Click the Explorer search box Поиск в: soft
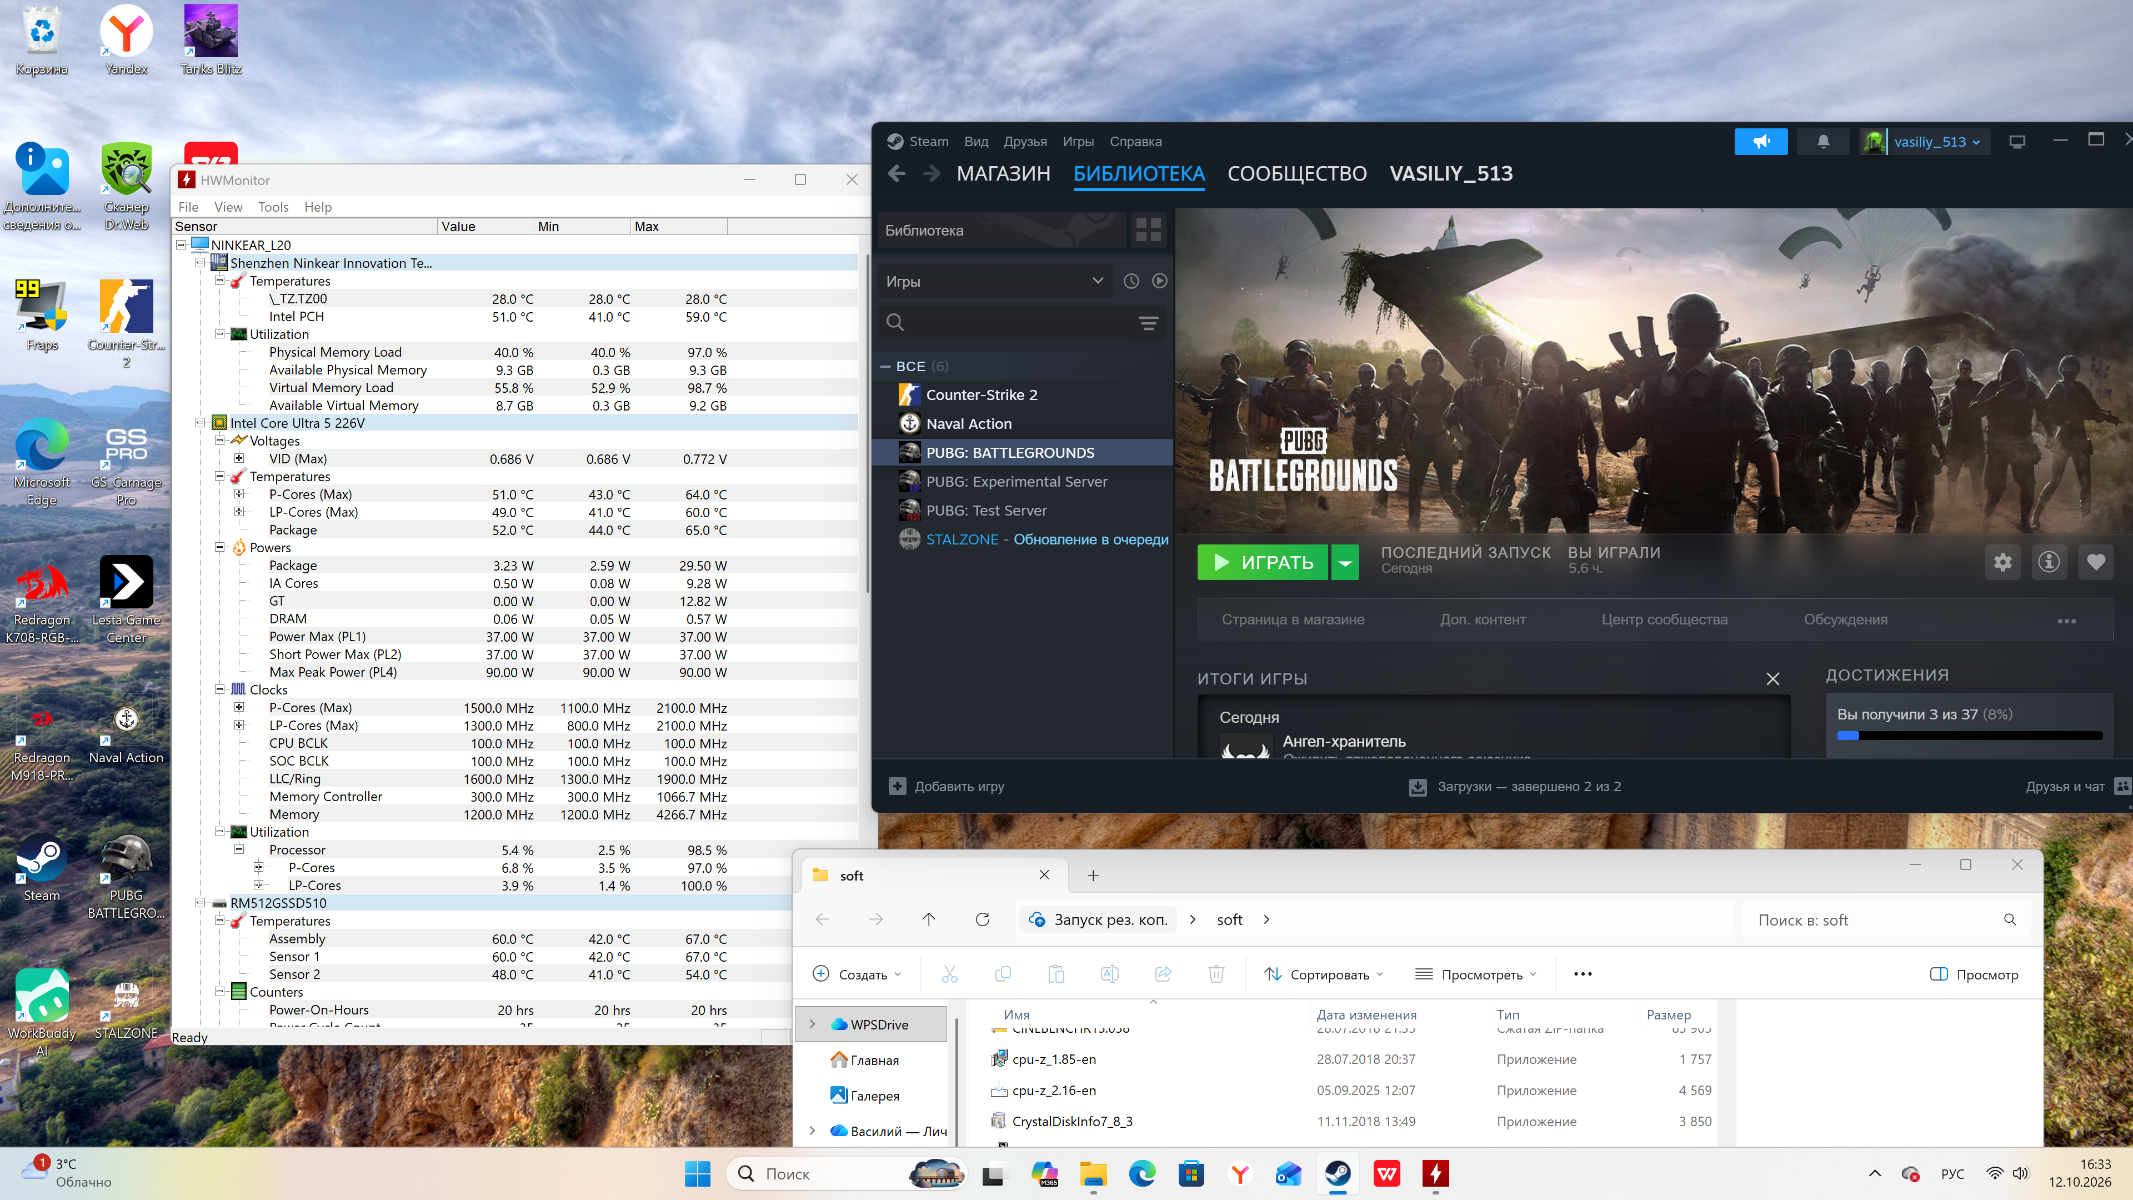 (1886, 920)
